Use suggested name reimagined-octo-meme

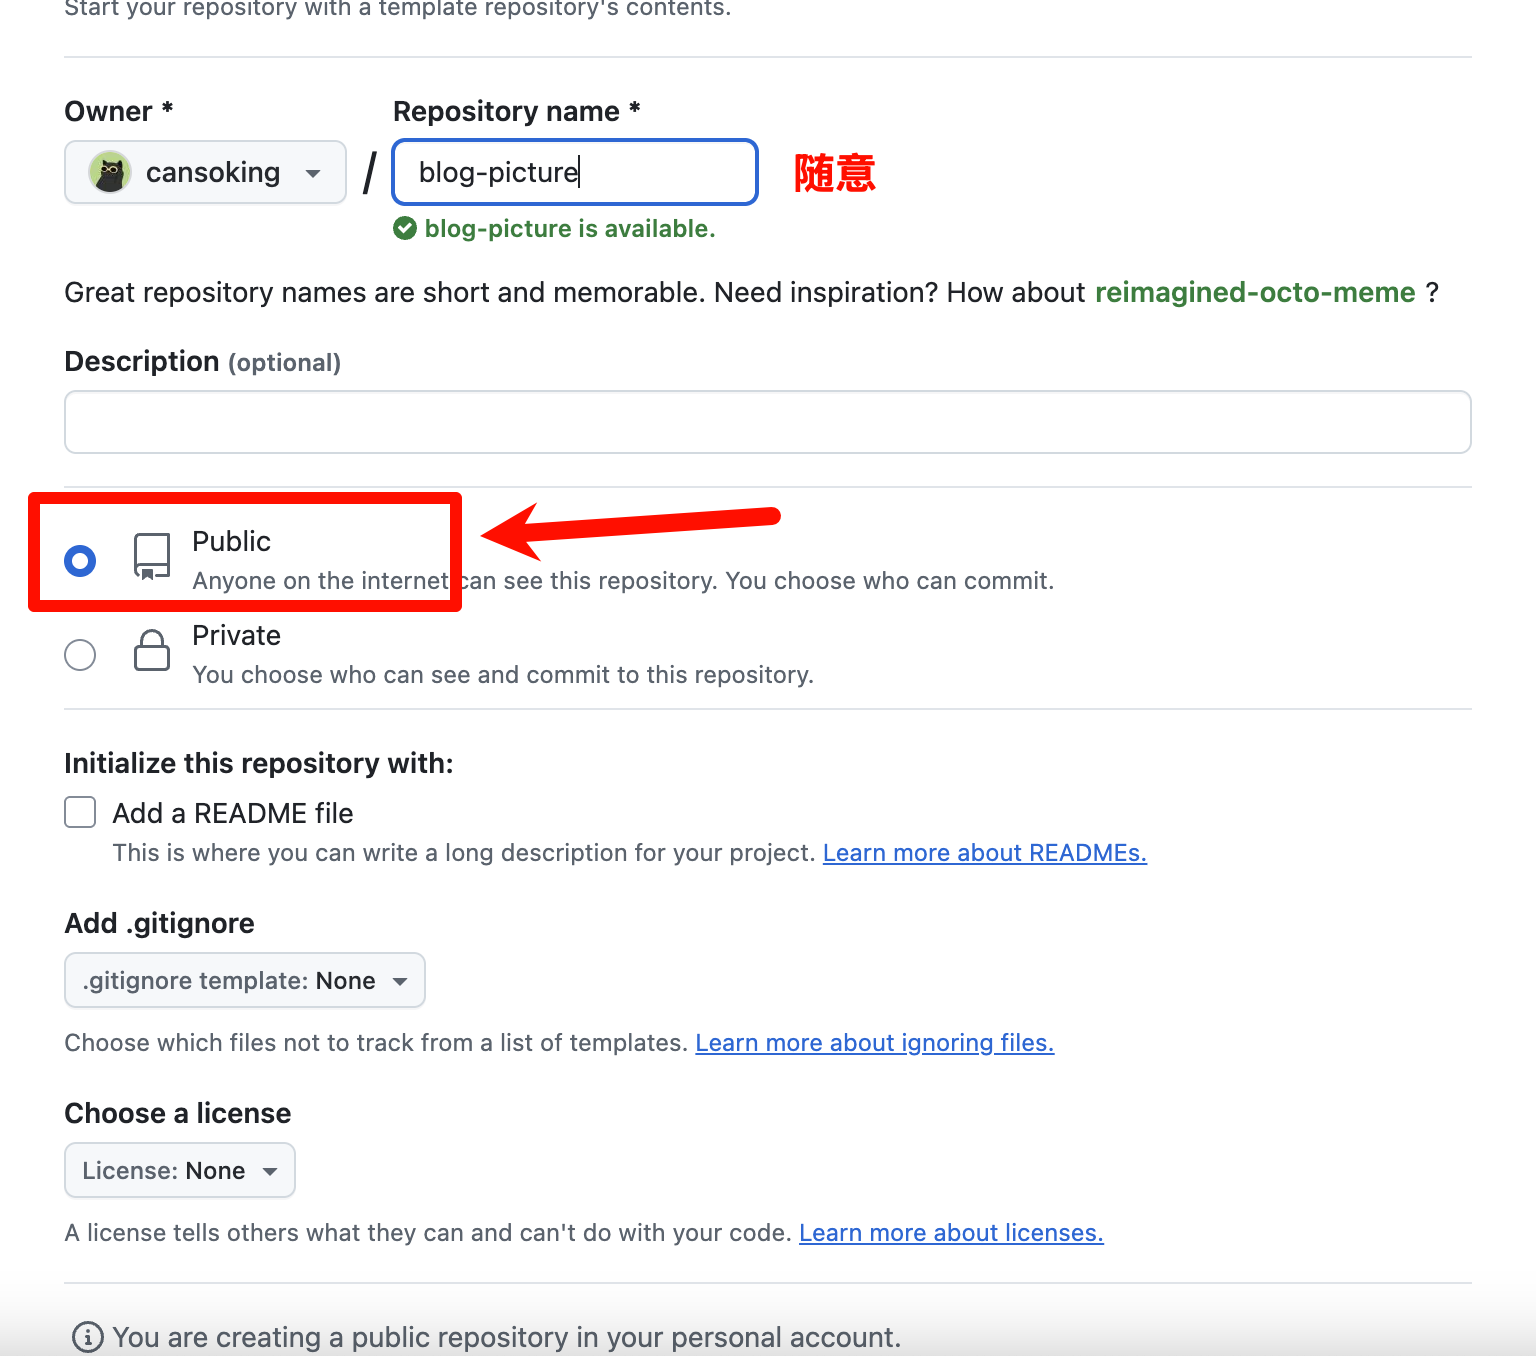click(x=1255, y=292)
